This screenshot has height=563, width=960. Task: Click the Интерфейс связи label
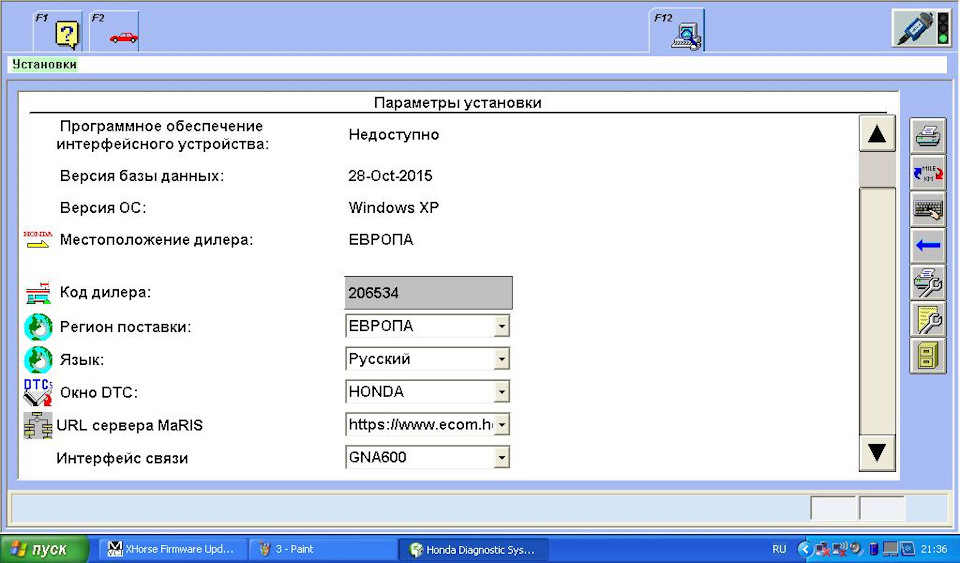pos(122,458)
